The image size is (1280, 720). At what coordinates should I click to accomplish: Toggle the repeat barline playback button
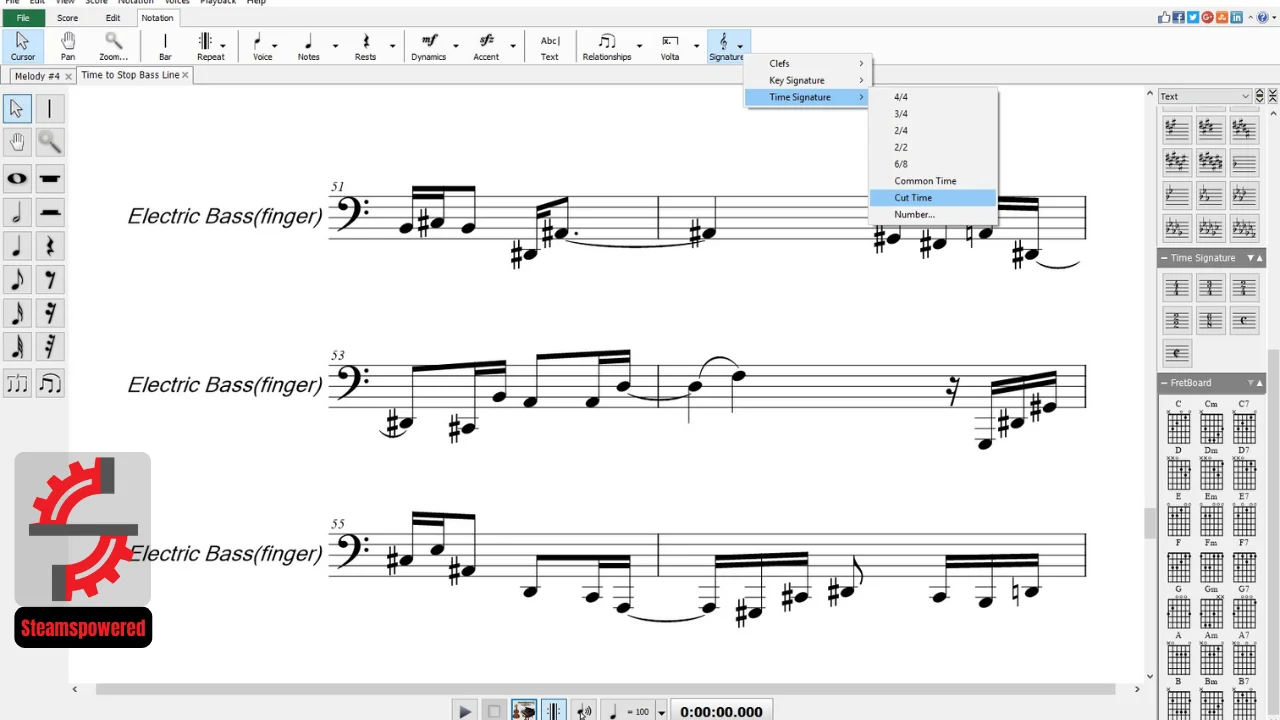pyautogui.click(x=553, y=711)
